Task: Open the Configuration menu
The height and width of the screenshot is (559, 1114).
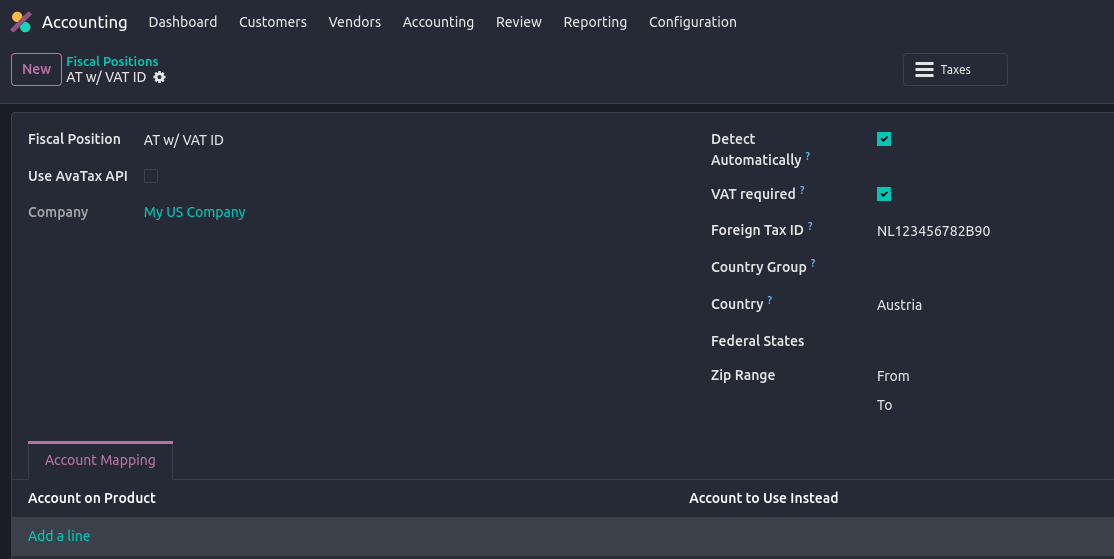Action: [692, 22]
